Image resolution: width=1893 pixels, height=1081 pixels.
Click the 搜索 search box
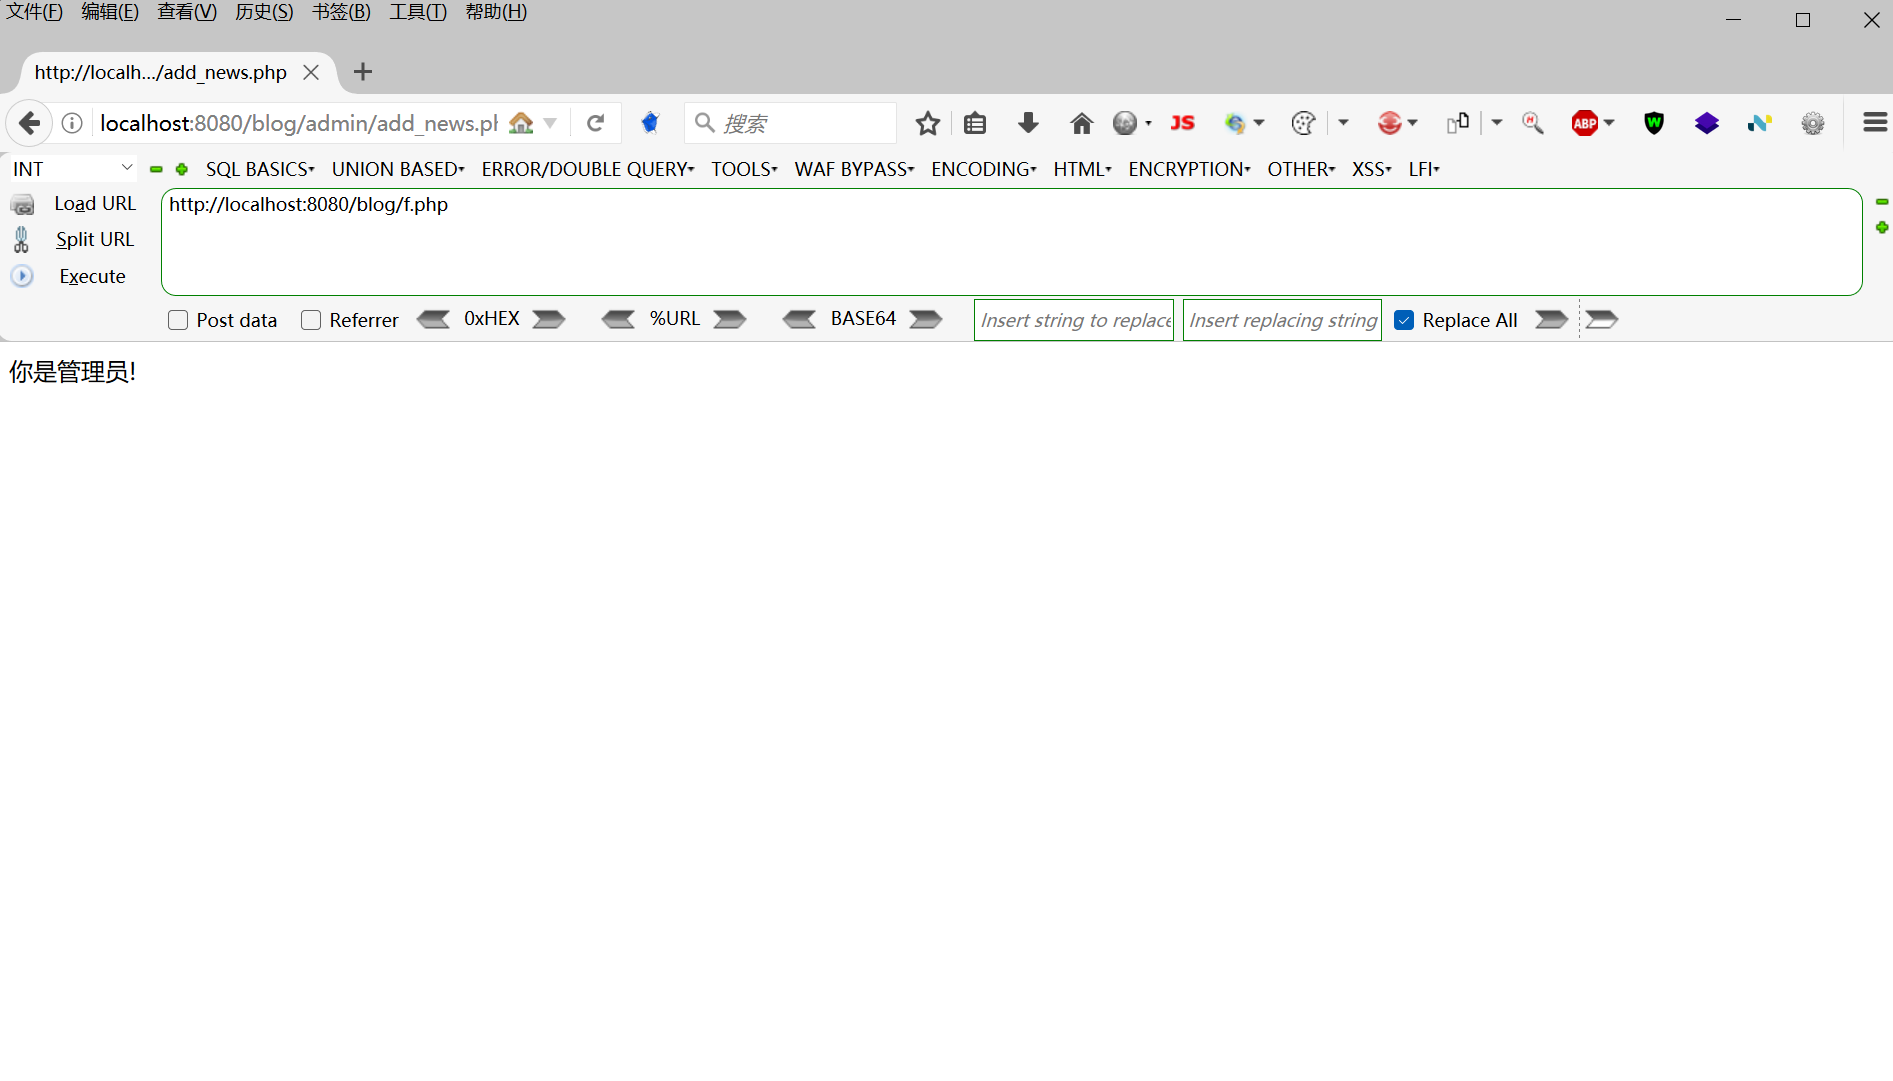click(x=790, y=123)
